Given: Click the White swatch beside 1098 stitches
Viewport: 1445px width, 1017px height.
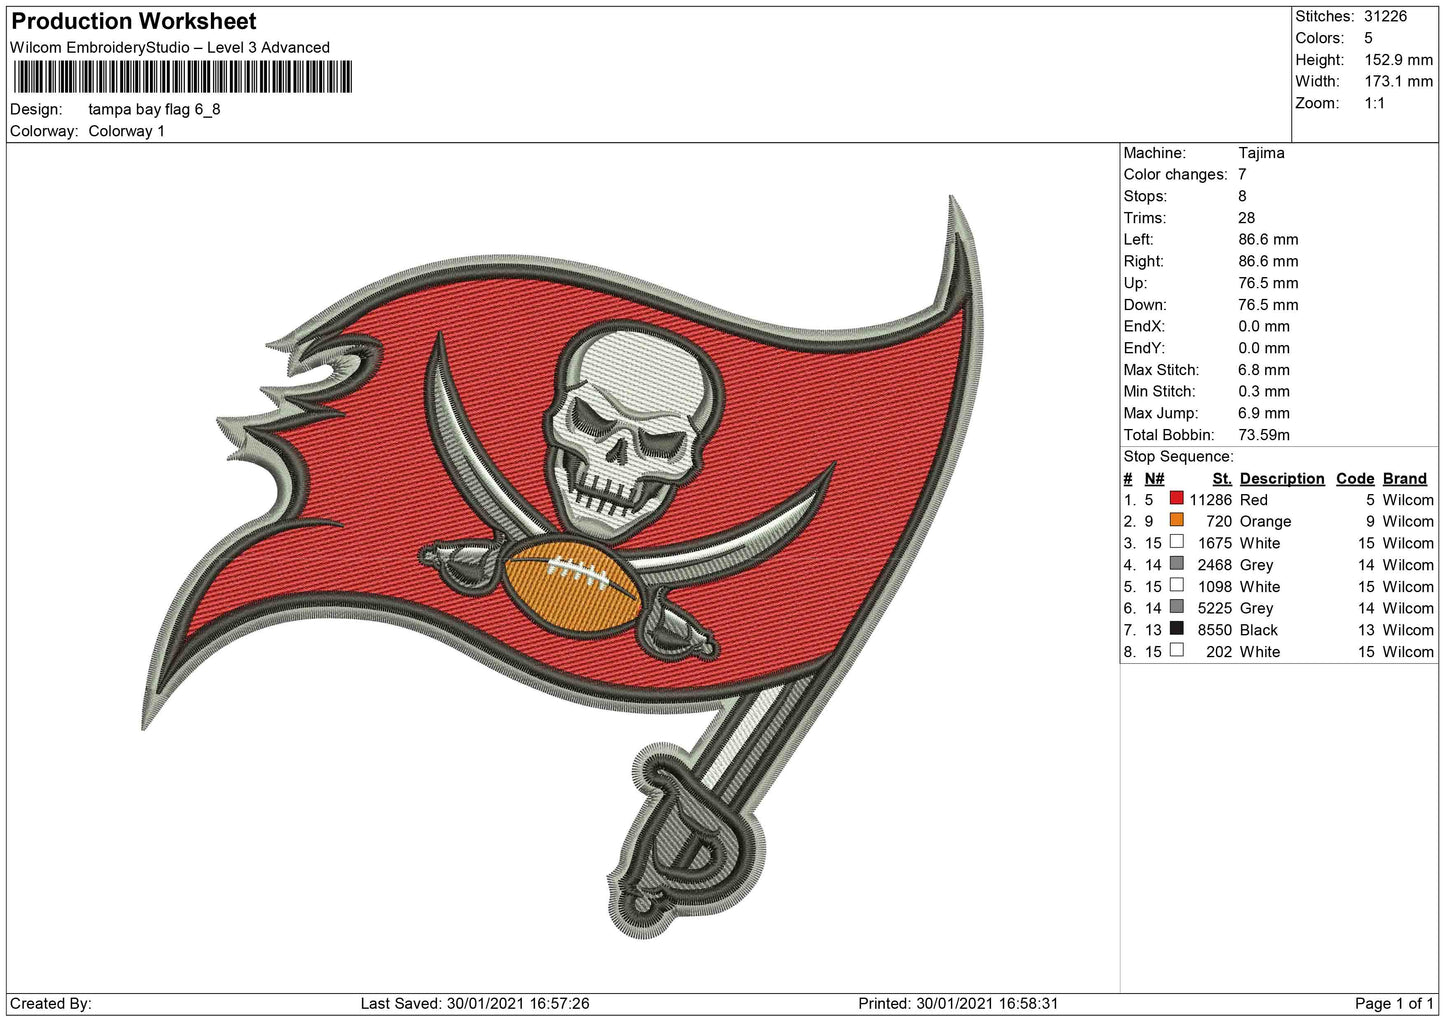Looking at the screenshot, I should [1177, 586].
